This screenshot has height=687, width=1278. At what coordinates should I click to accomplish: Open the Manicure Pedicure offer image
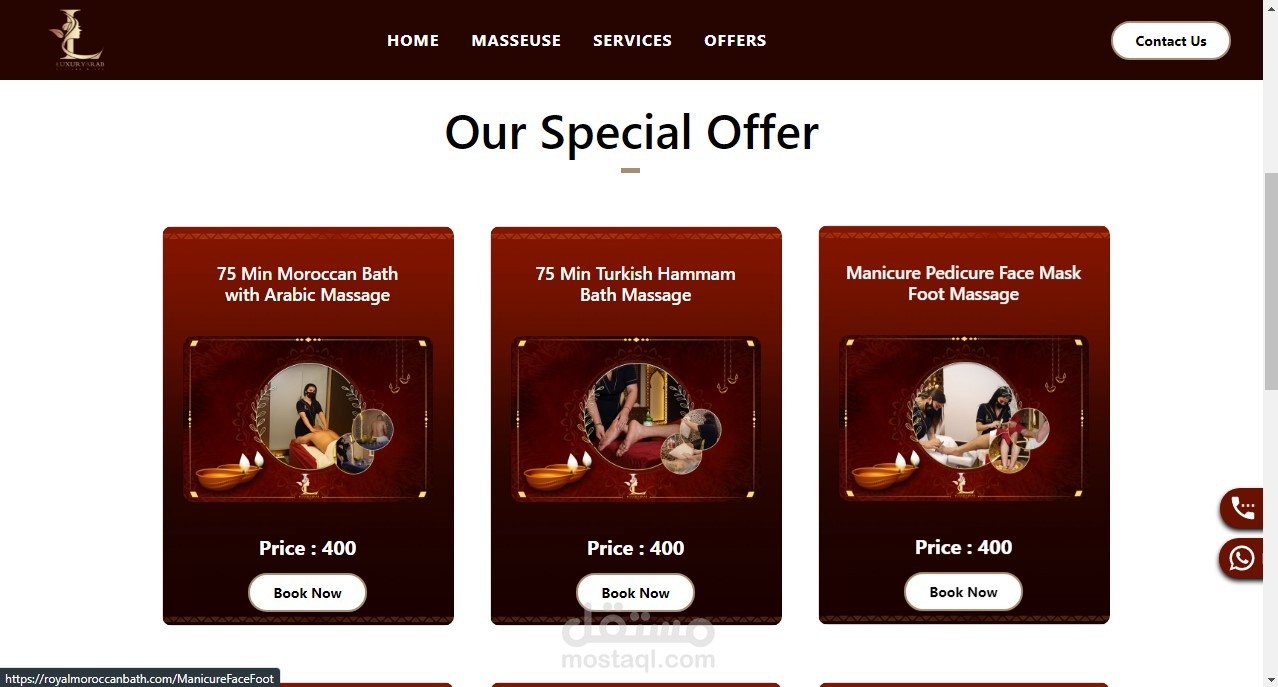pos(964,418)
